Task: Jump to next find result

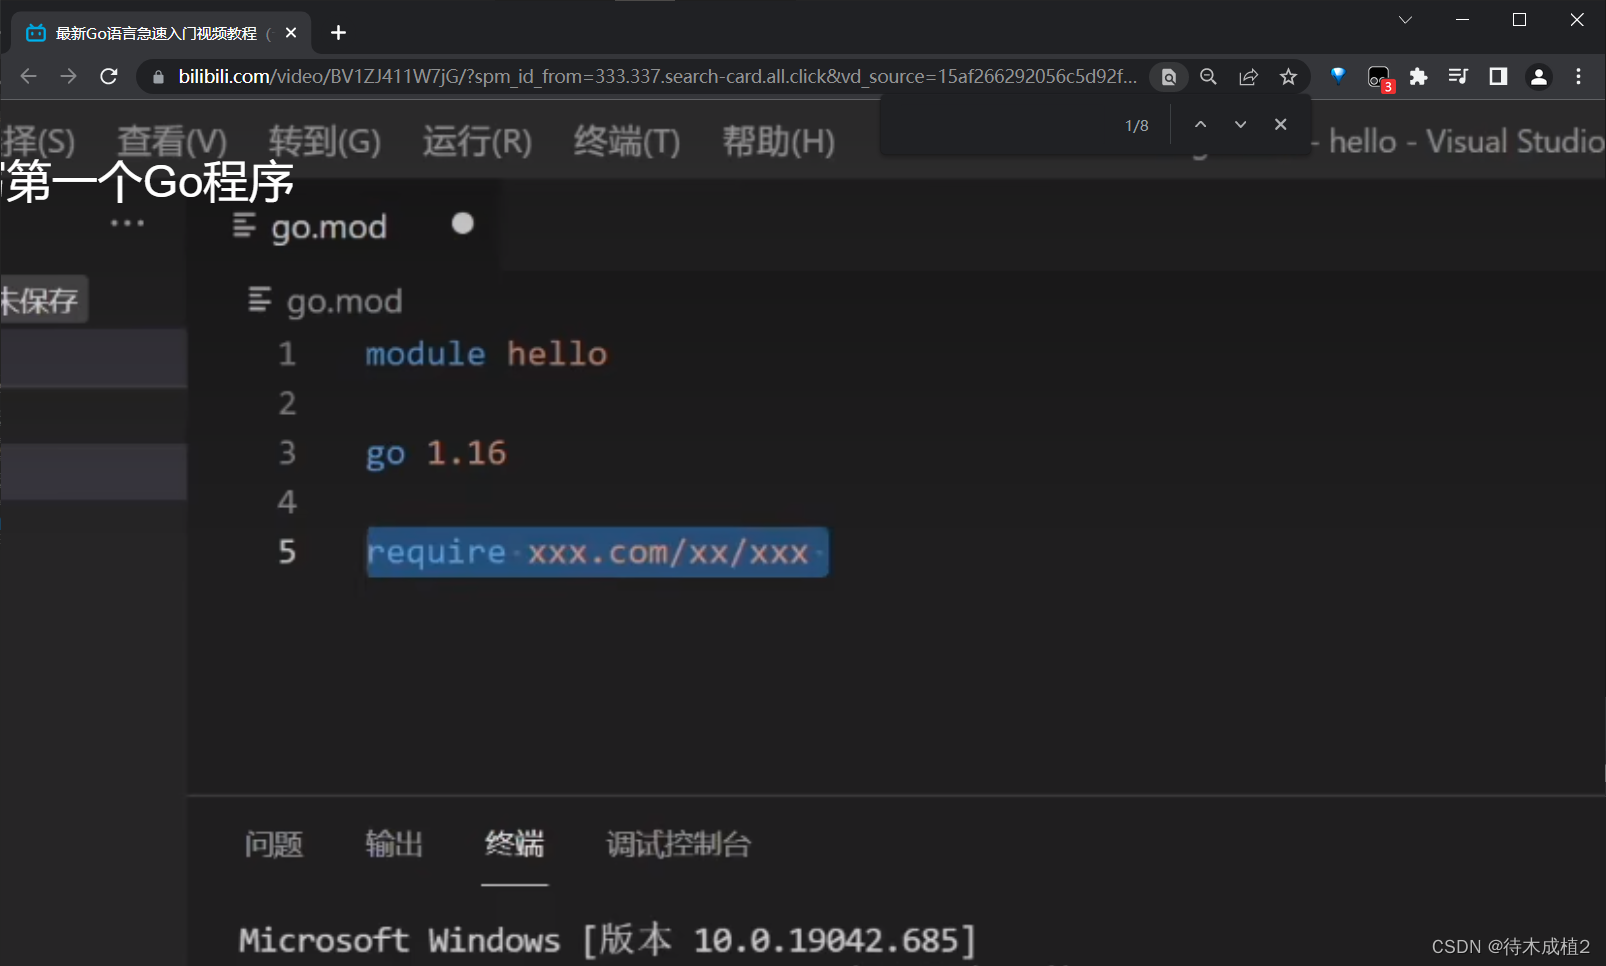Action: 1240,125
